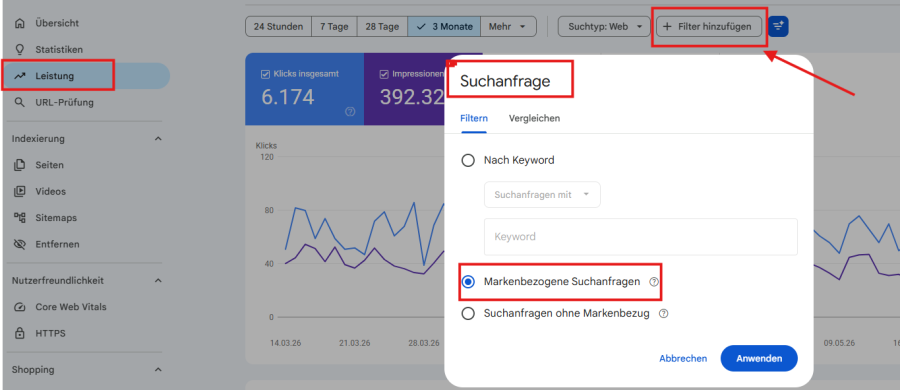Select the Nach Keyword radio button

[x=468, y=160]
